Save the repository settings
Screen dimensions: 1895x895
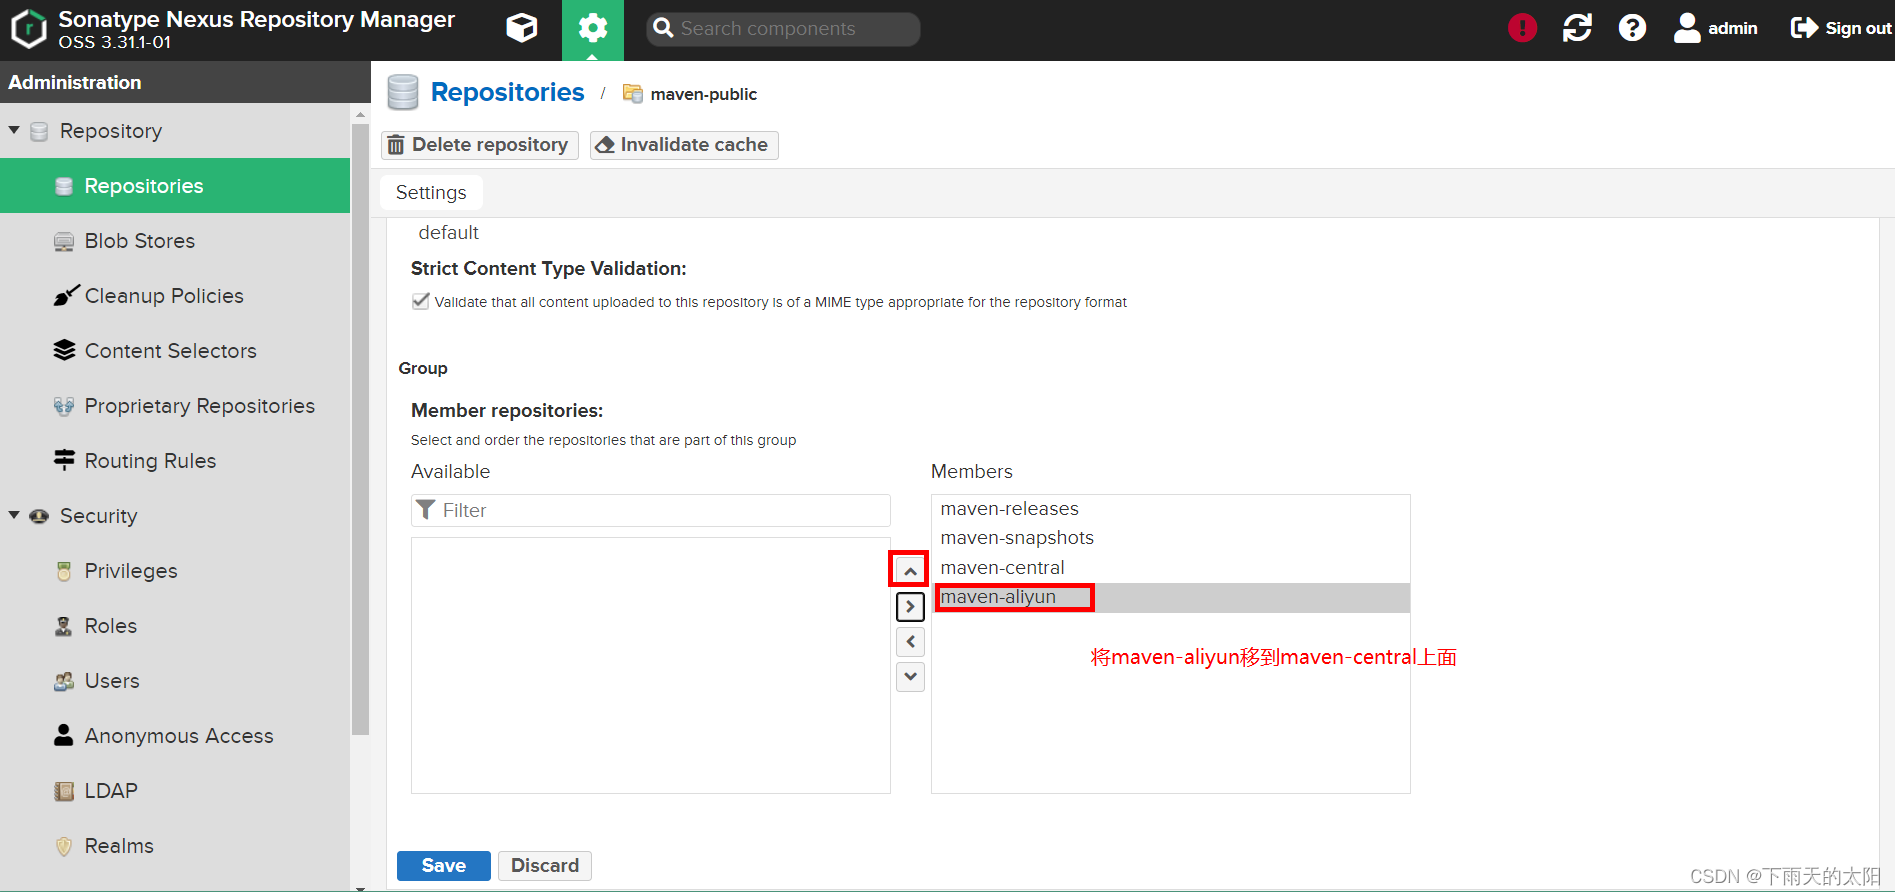pyautogui.click(x=444, y=866)
